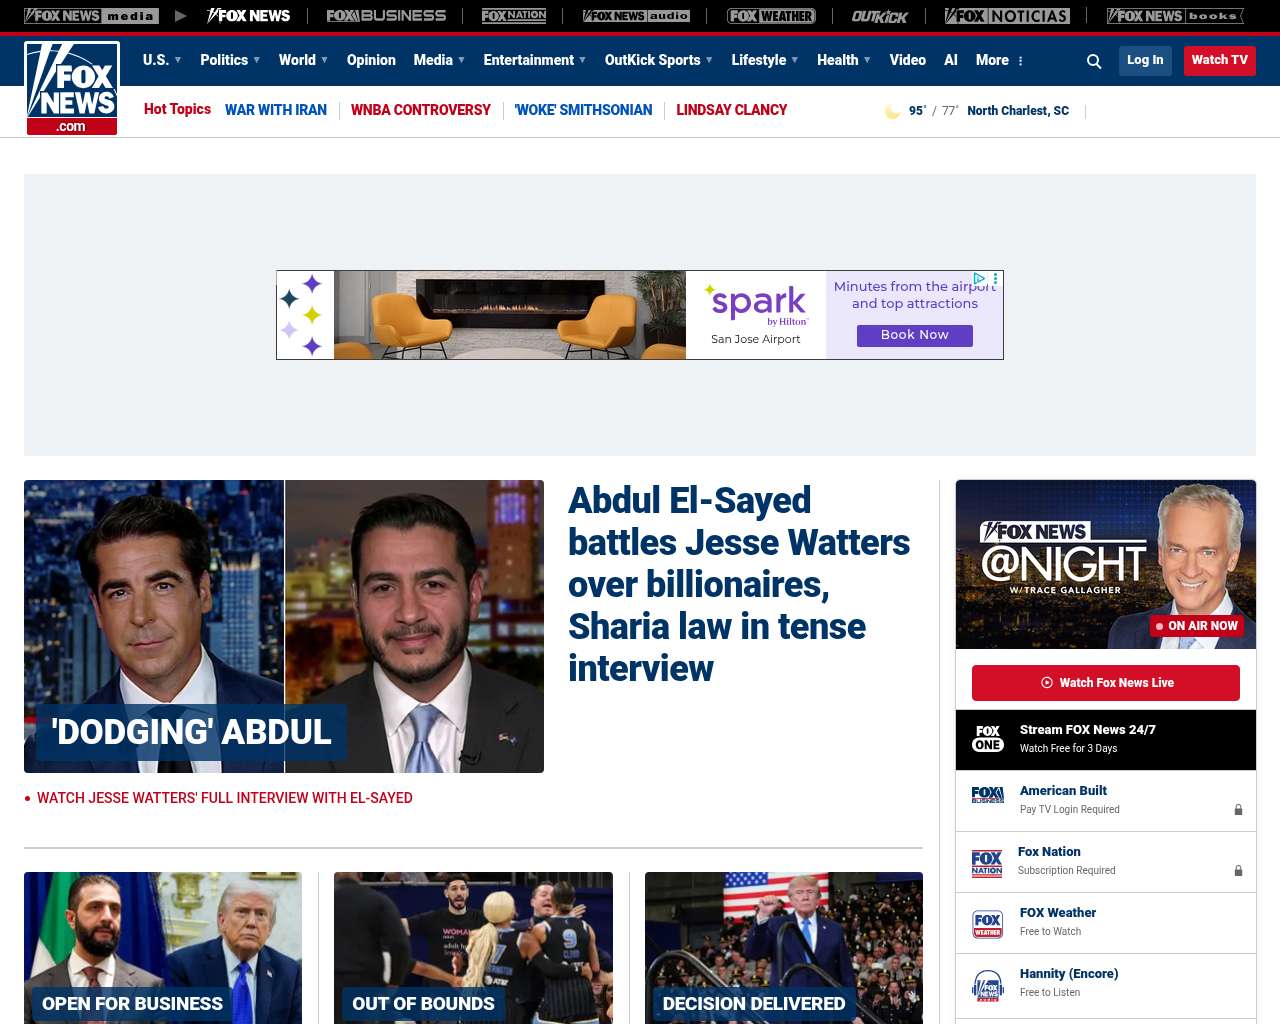Open Stream FOX News 24/7 link
The height and width of the screenshot is (1024, 1280).
(x=1106, y=740)
